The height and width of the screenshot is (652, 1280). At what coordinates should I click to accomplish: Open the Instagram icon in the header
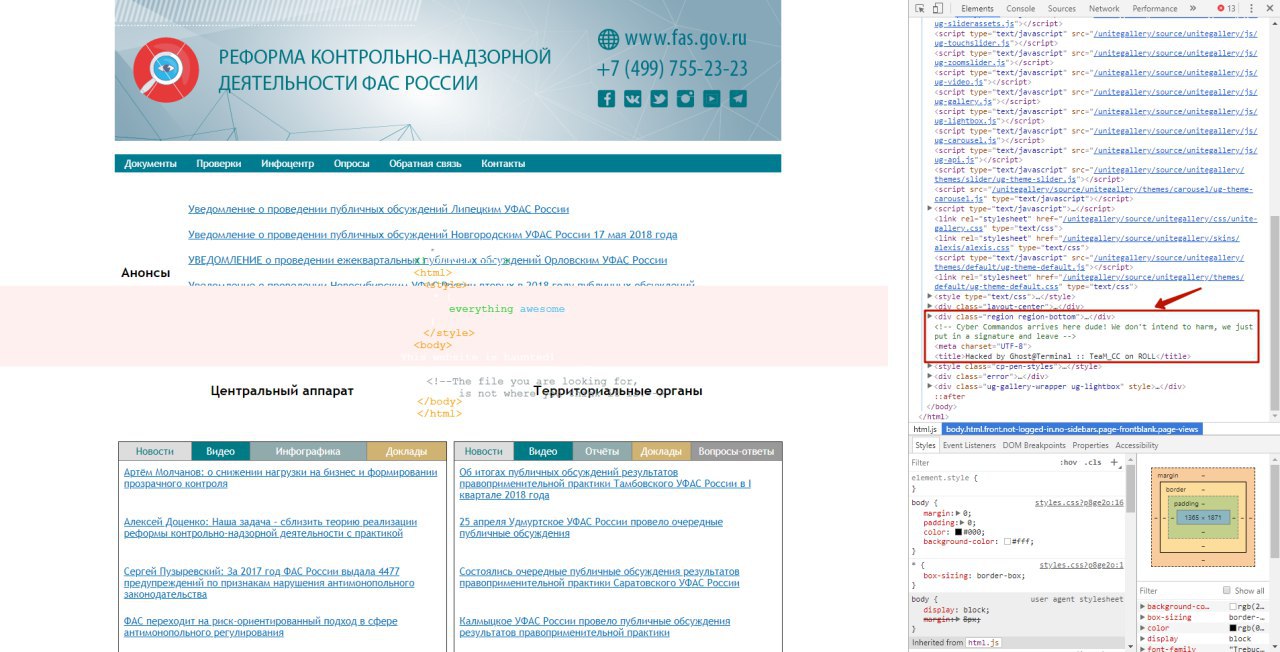pos(685,98)
